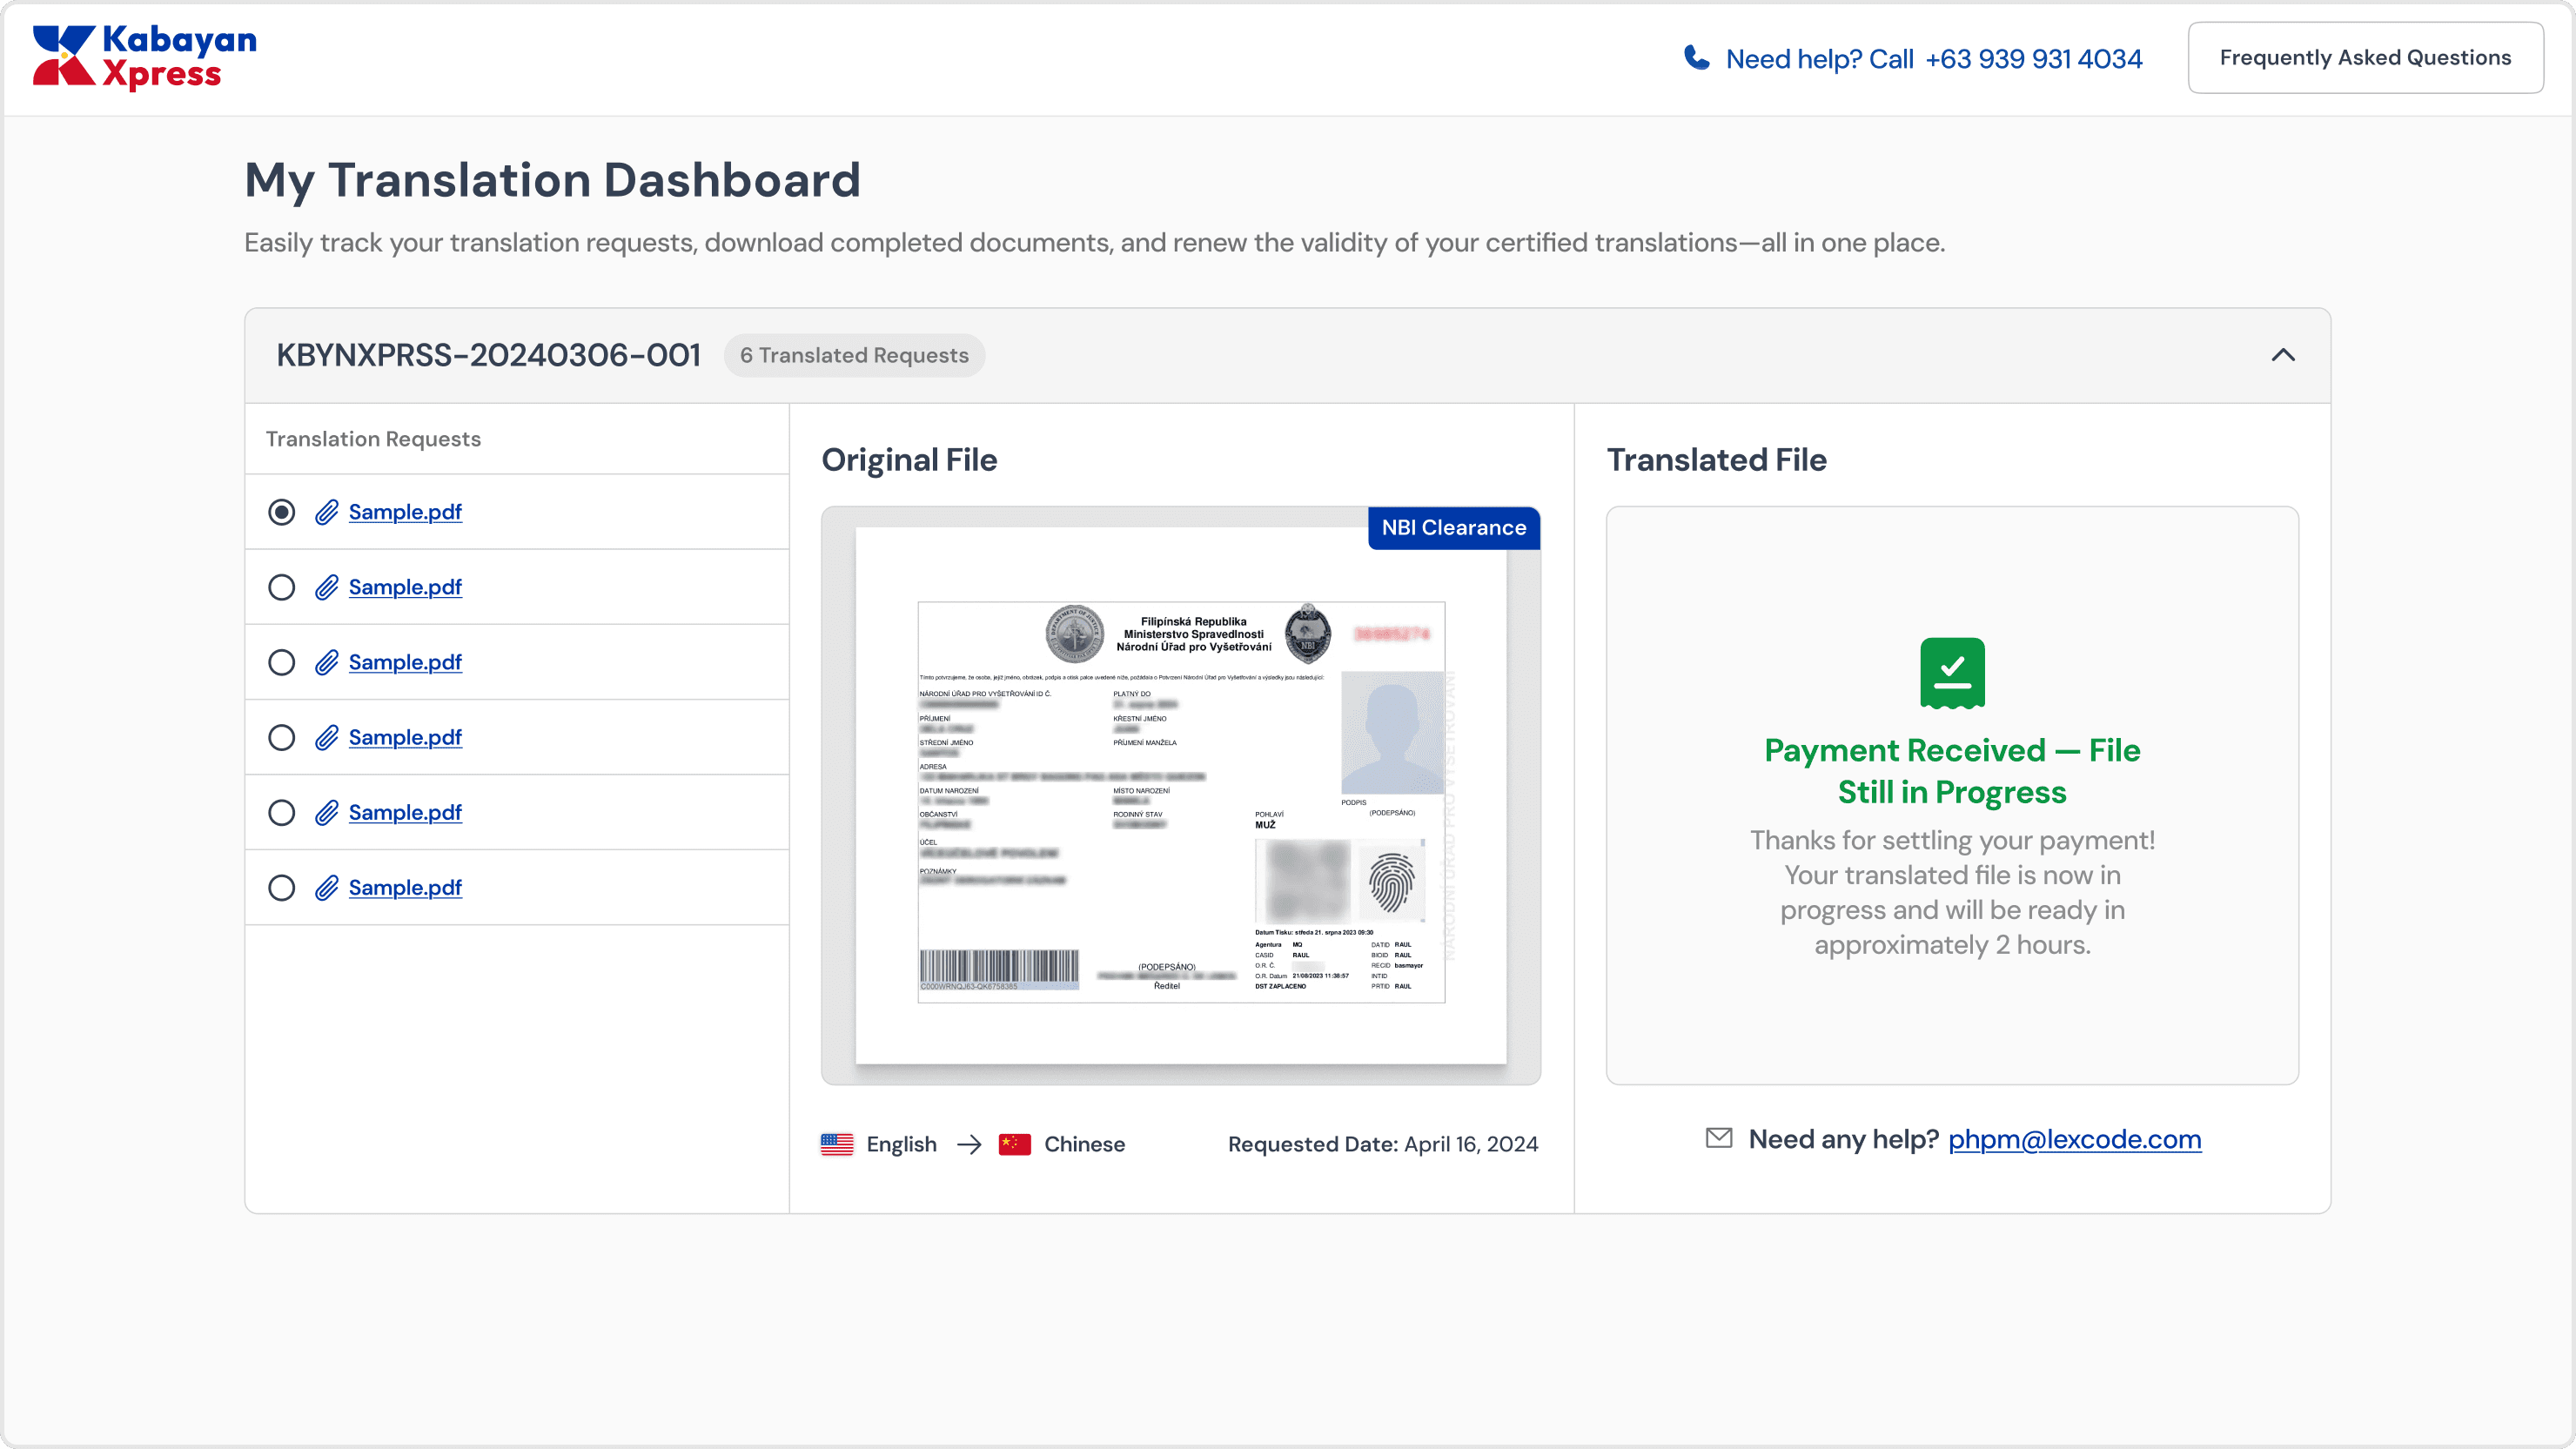Click the paperclip icon on the first Sample.pdf
Image resolution: width=2576 pixels, height=1449 pixels.
click(326, 512)
